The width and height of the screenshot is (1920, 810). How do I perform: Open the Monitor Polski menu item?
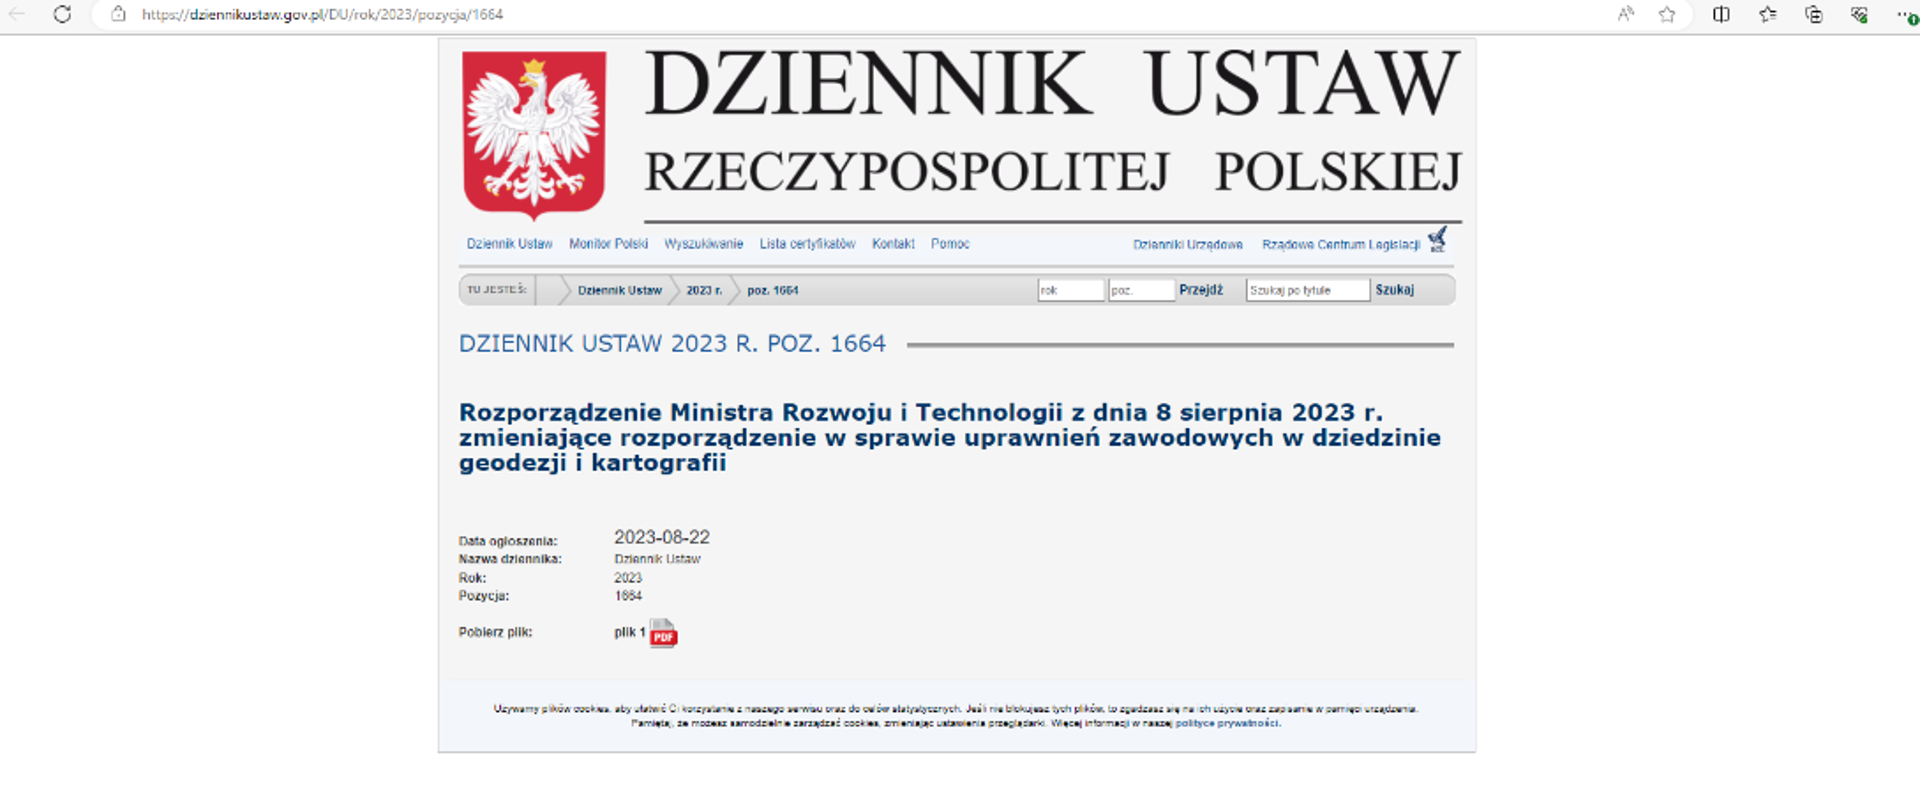click(608, 244)
